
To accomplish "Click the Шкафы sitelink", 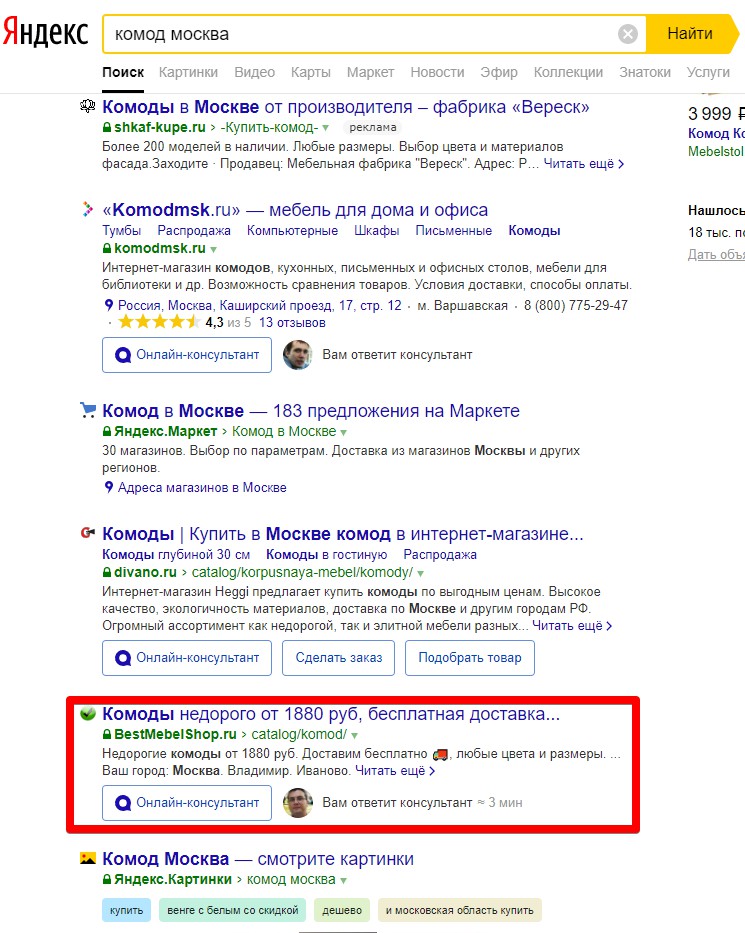I will (376, 230).
